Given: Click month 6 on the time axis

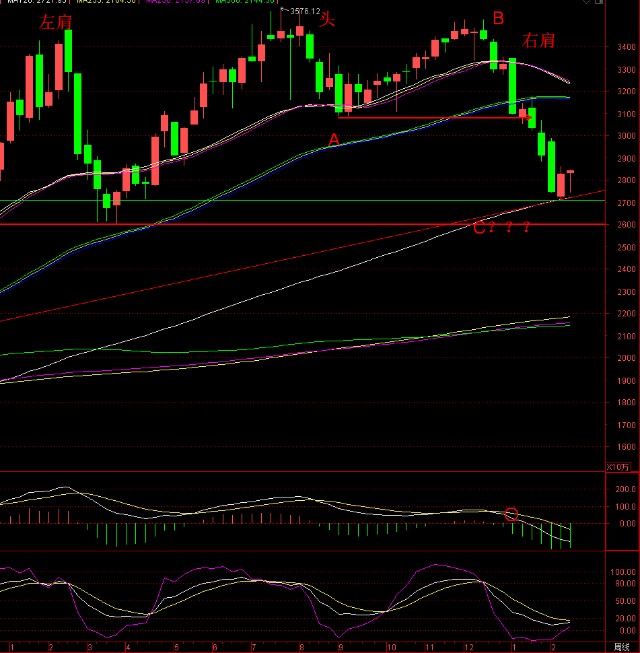Looking at the screenshot, I should 215,647.
